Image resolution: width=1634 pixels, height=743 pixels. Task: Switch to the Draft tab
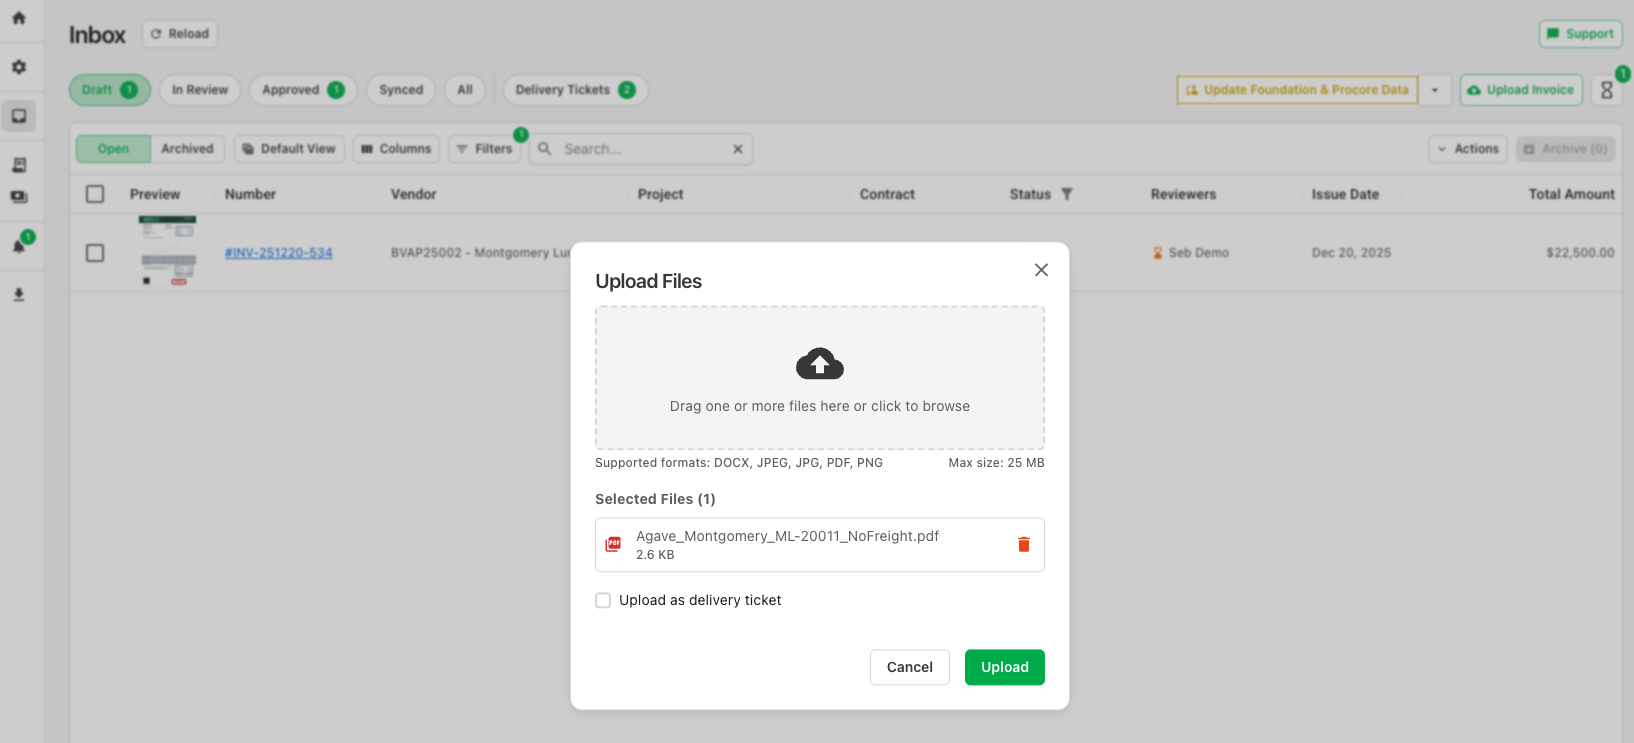(x=110, y=90)
